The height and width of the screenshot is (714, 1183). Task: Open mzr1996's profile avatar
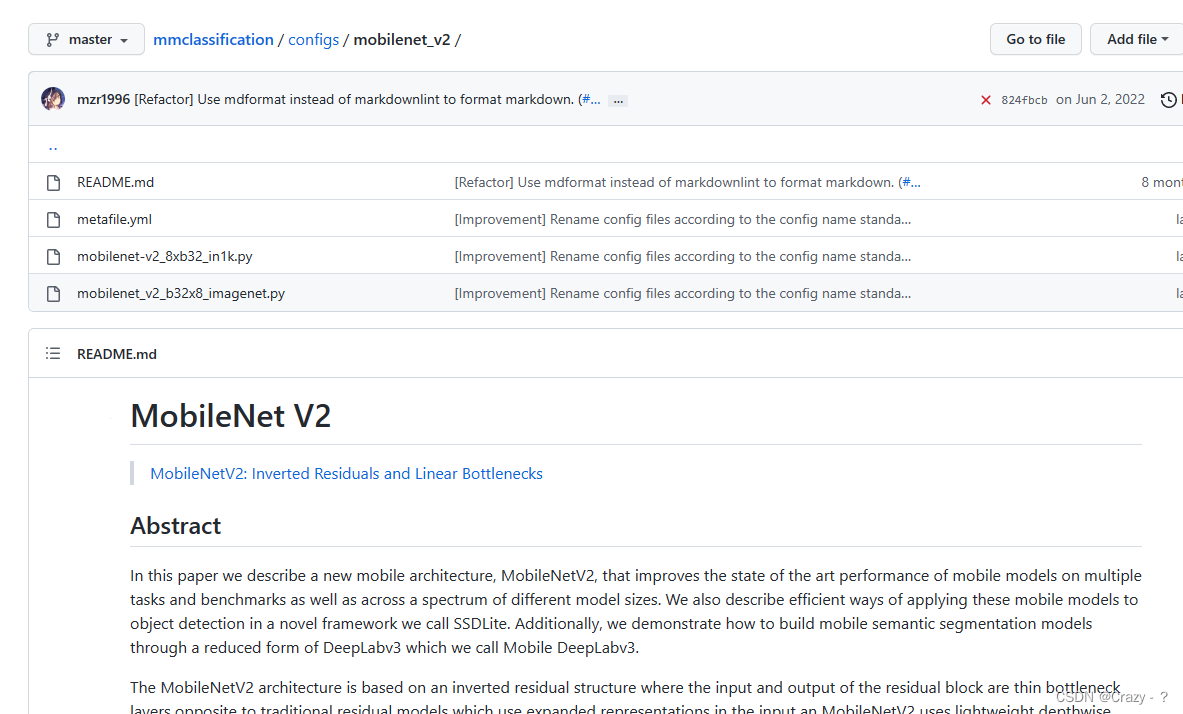(52, 99)
